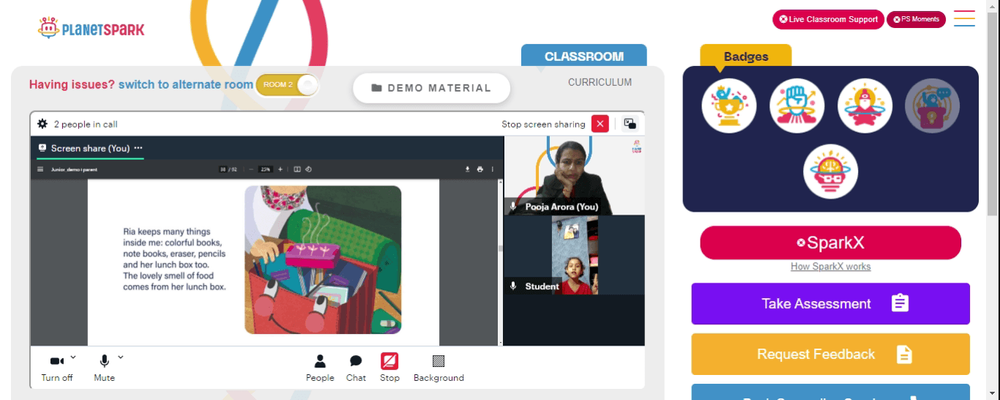1000x400 pixels.
Task: Click the Student video tile
Action: coord(574,255)
